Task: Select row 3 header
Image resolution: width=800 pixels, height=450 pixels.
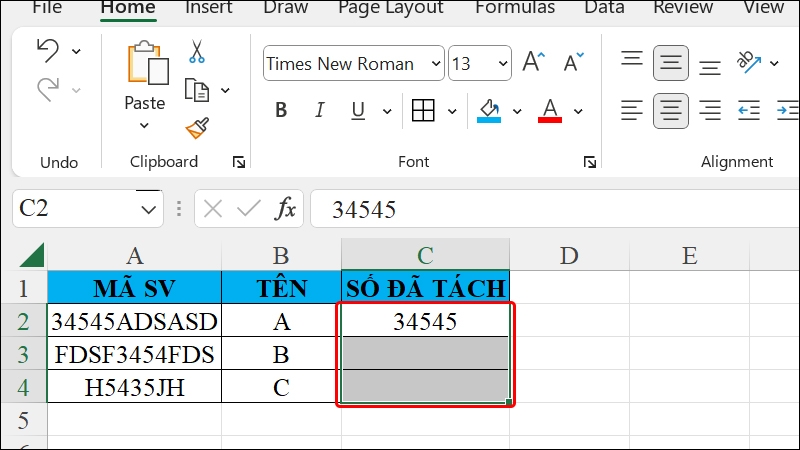Action: 23,354
